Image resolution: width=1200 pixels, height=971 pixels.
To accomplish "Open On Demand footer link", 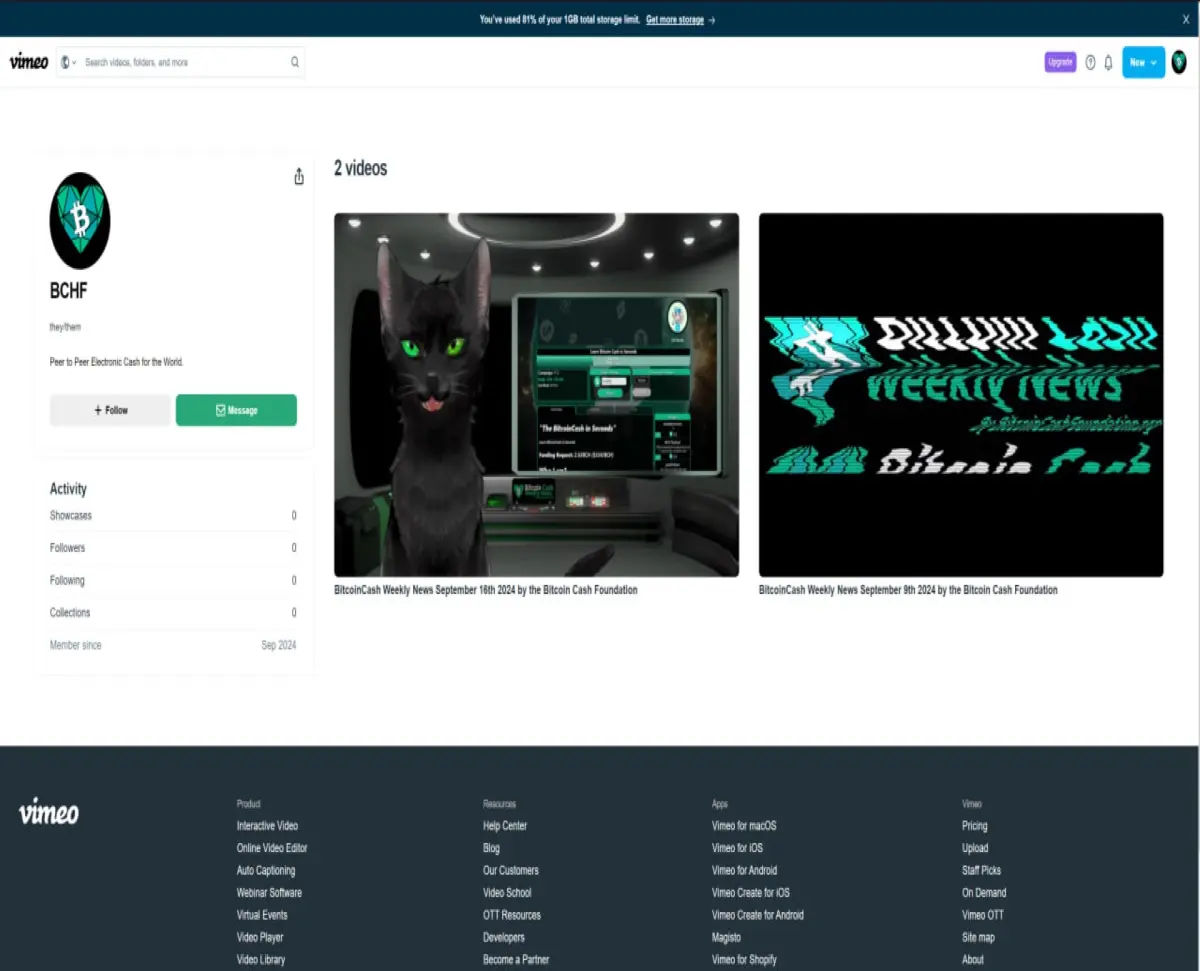I will pos(984,893).
